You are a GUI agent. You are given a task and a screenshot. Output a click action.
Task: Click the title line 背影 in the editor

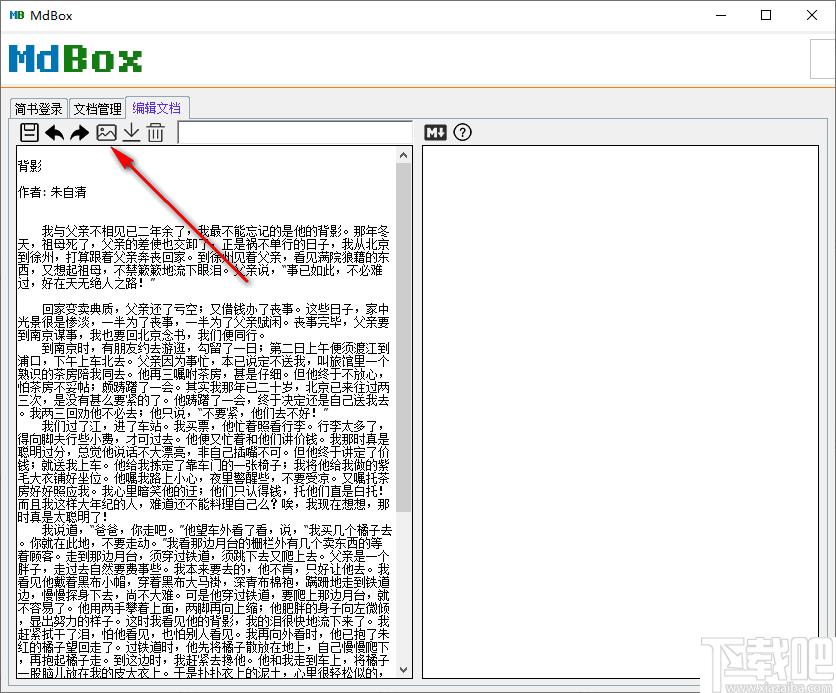(30, 166)
